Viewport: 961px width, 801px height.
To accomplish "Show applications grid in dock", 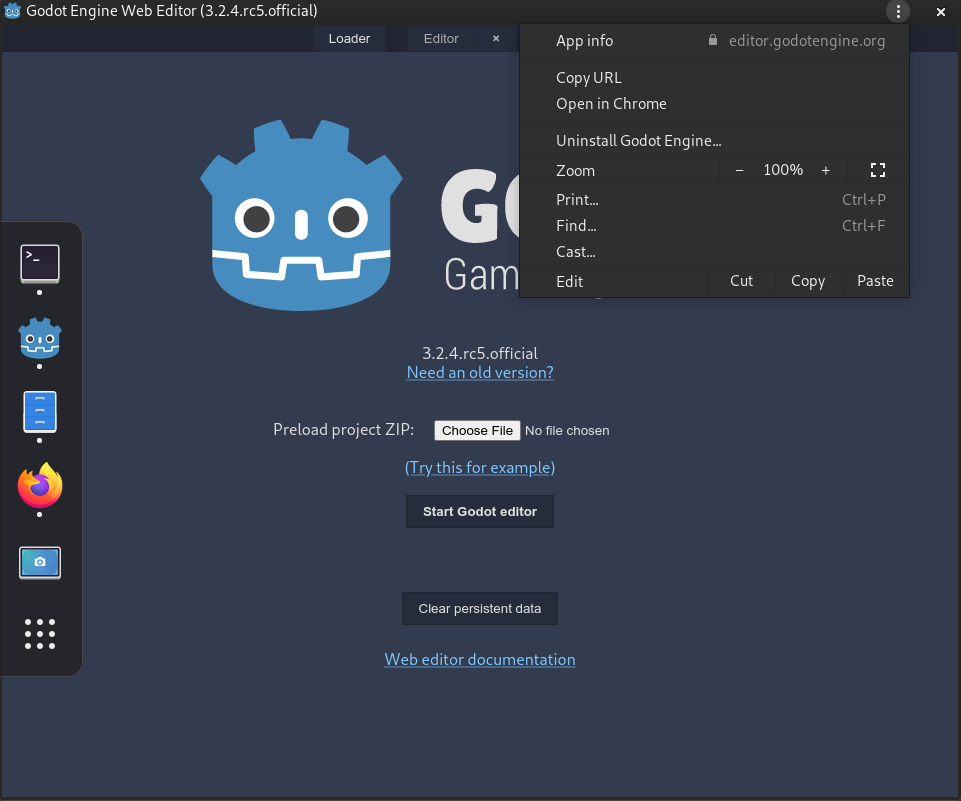I will coord(40,634).
